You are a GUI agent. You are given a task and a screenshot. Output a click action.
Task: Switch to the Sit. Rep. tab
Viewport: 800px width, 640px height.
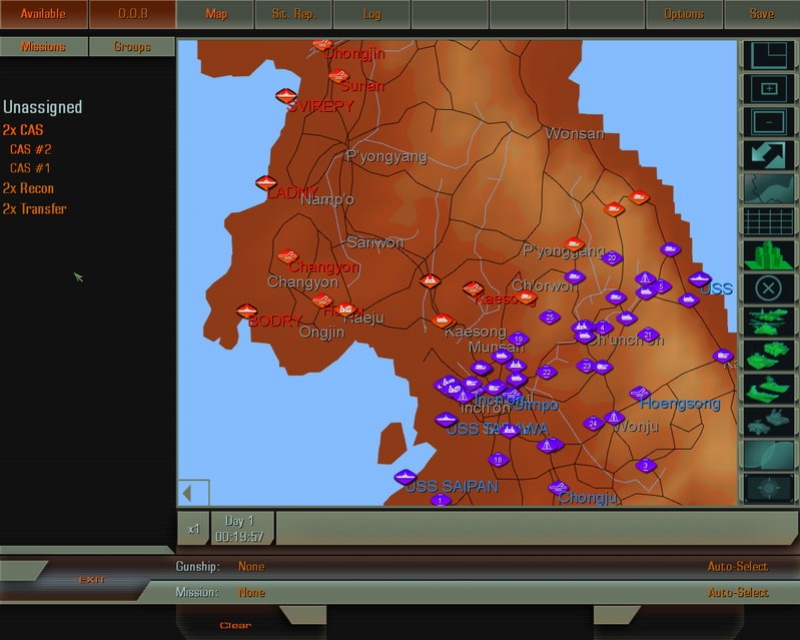point(293,14)
